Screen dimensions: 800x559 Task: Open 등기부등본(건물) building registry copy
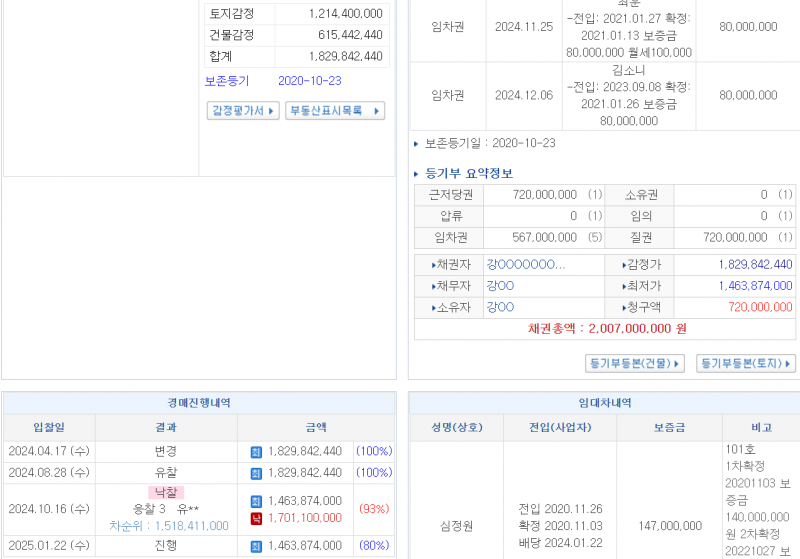click(634, 363)
